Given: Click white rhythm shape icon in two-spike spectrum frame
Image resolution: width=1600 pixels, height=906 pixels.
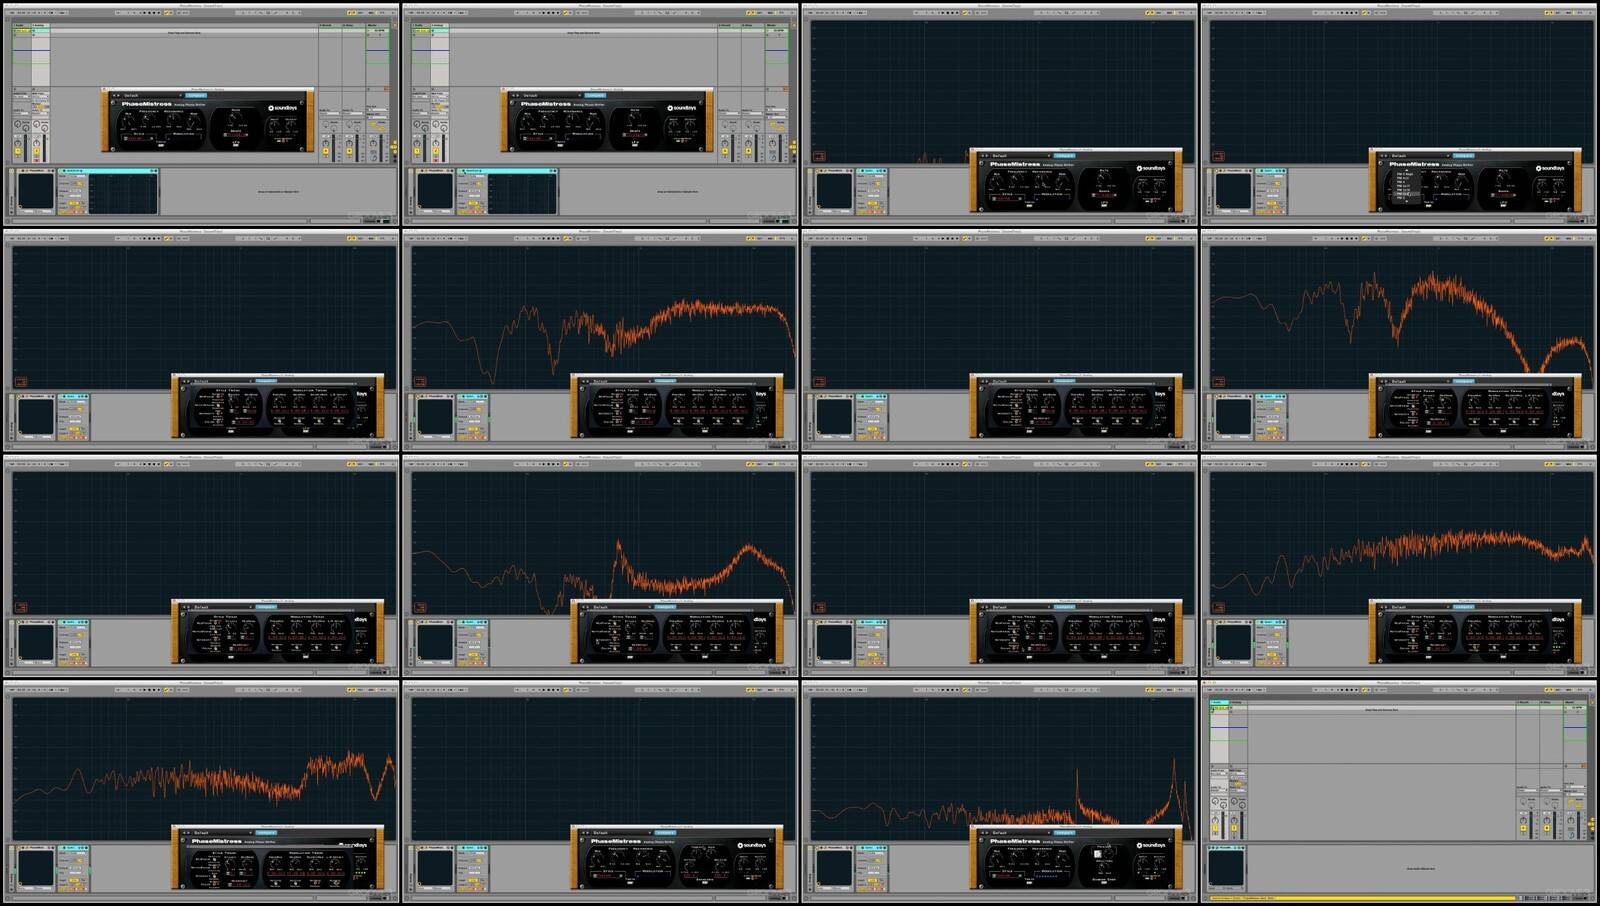Looking at the screenshot, I should [x=1098, y=853].
